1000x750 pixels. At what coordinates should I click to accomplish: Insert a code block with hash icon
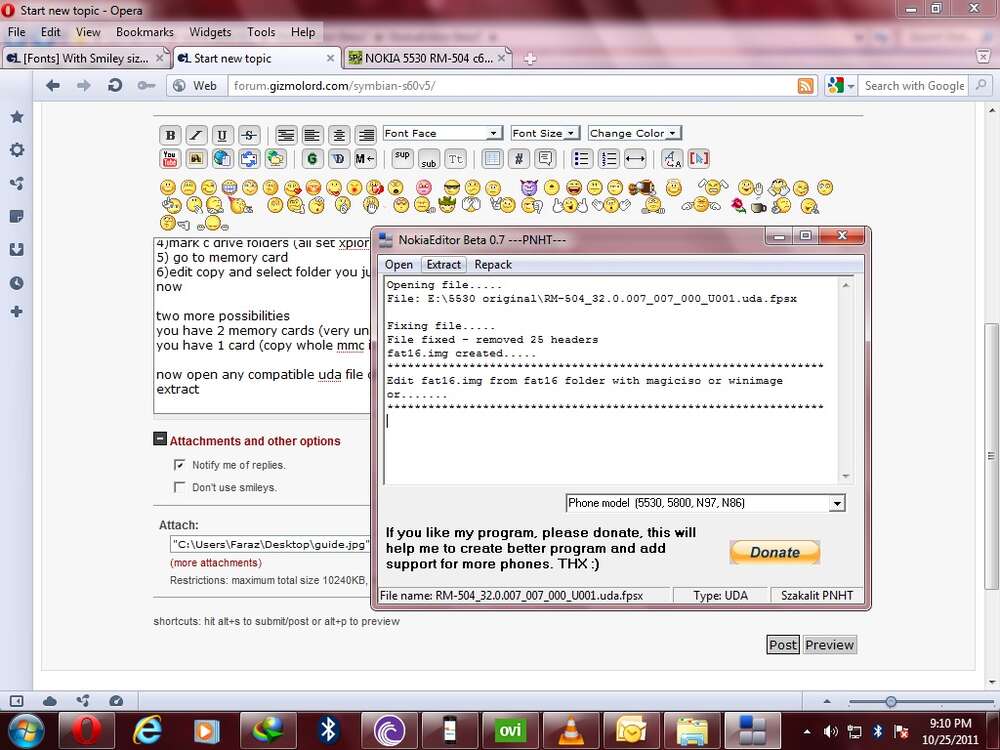click(518, 159)
